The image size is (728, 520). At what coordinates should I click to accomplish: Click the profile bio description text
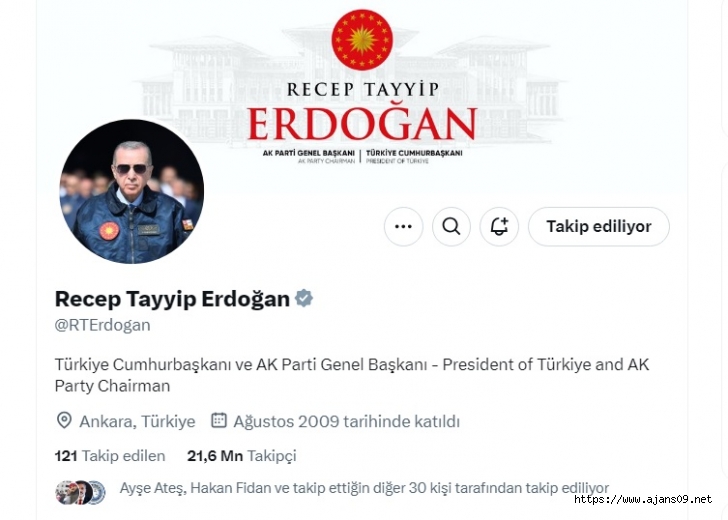(x=352, y=375)
